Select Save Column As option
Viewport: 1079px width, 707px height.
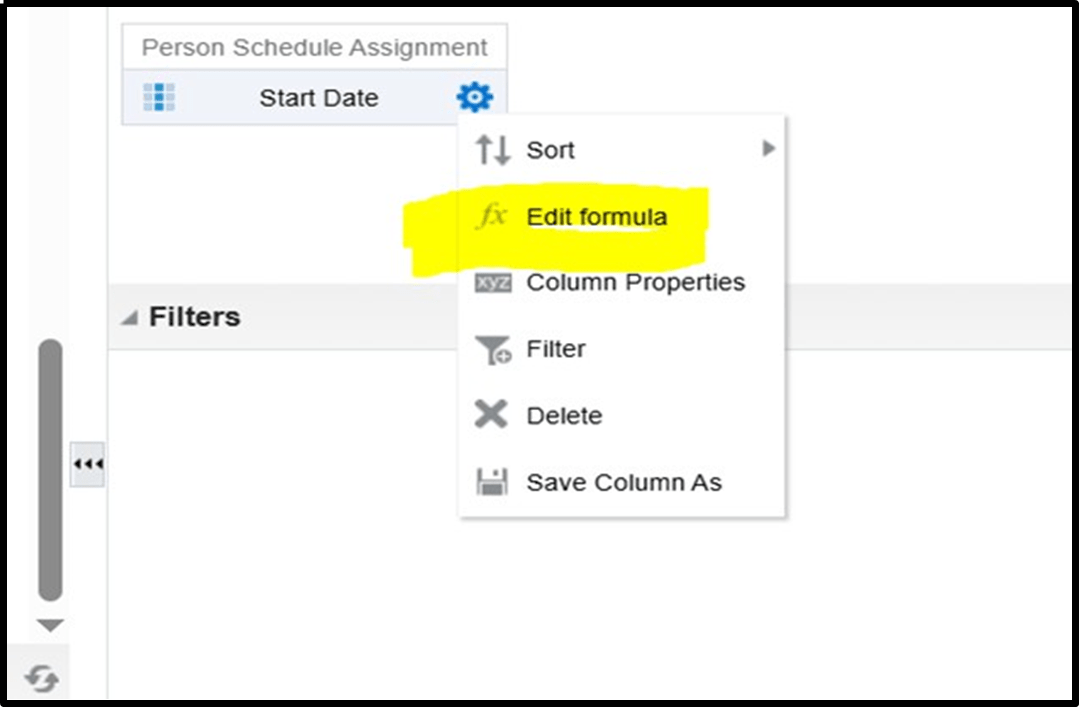pyautogui.click(x=624, y=483)
